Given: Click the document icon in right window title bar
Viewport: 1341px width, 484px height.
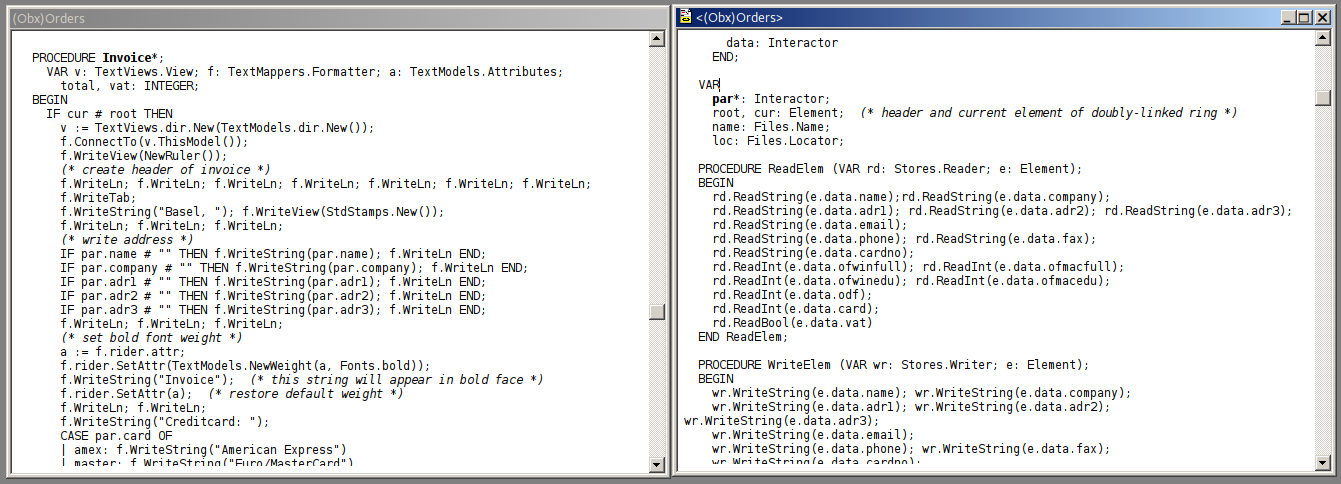Looking at the screenshot, I should coord(685,17).
